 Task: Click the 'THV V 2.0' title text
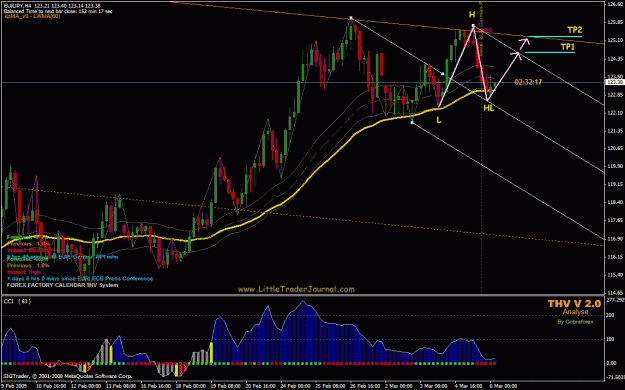click(x=574, y=304)
